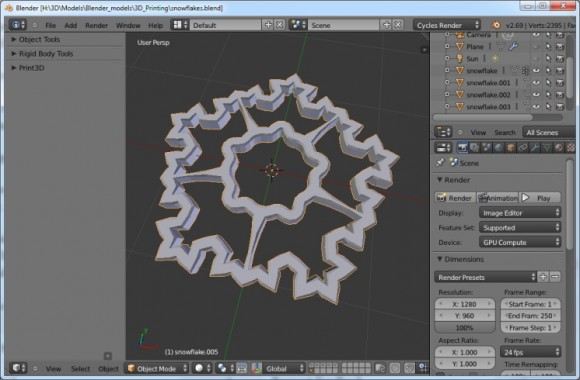Open the Modifiers wrench tab icon
Screen dimensions: 580x380
(x=535, y=148)
